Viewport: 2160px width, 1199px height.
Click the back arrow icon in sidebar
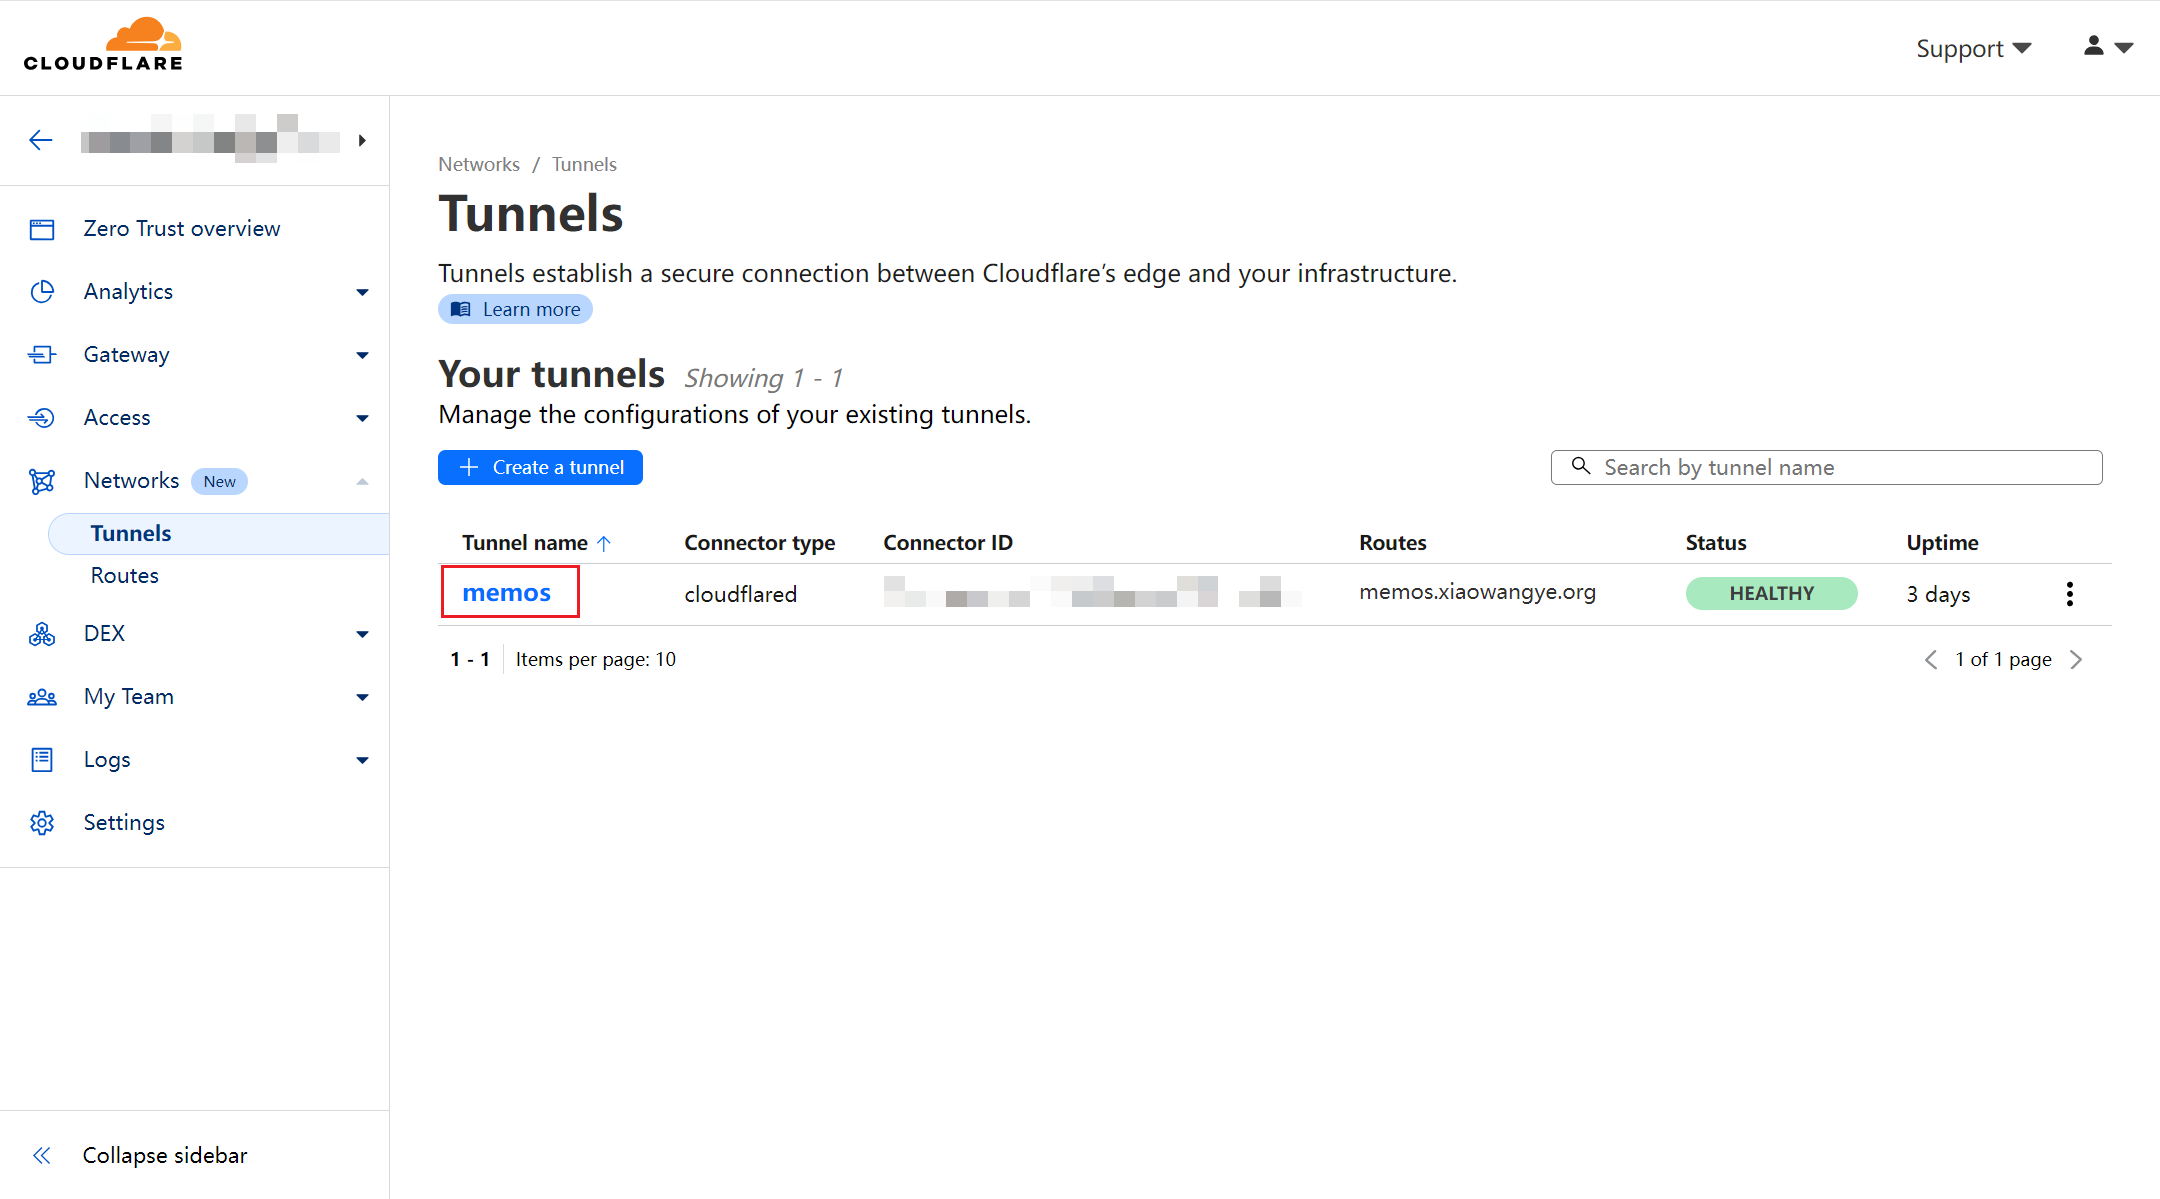(41, 141)
